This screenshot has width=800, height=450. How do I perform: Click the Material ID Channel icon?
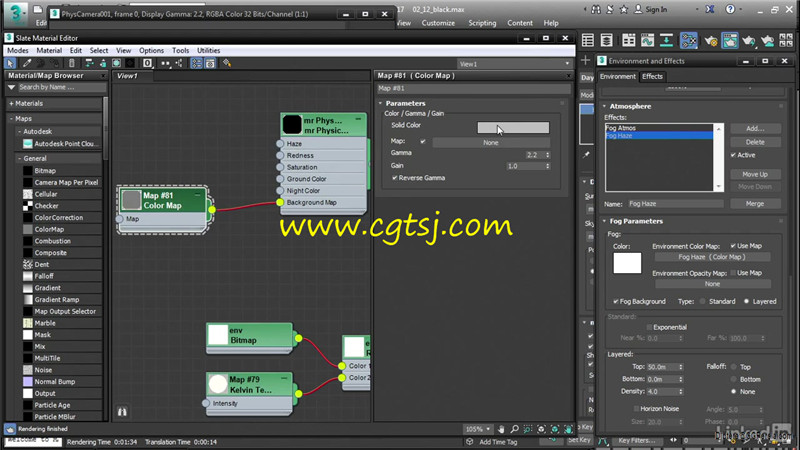(x=147, y=63)
